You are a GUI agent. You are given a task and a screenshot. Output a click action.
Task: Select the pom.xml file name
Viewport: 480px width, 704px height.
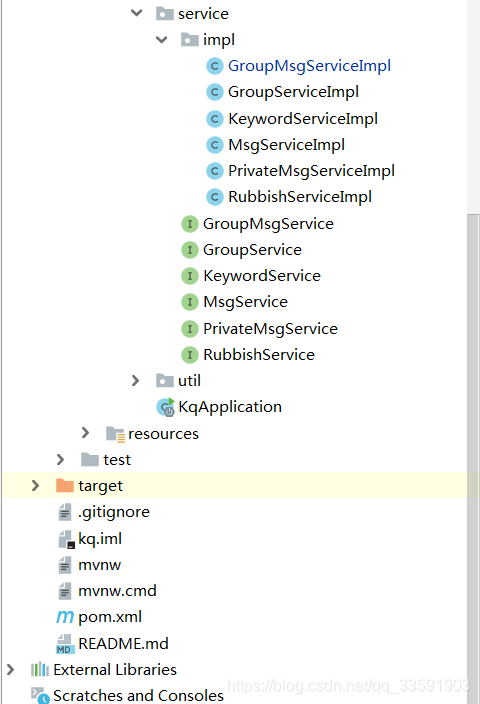[x=110, y=617]
